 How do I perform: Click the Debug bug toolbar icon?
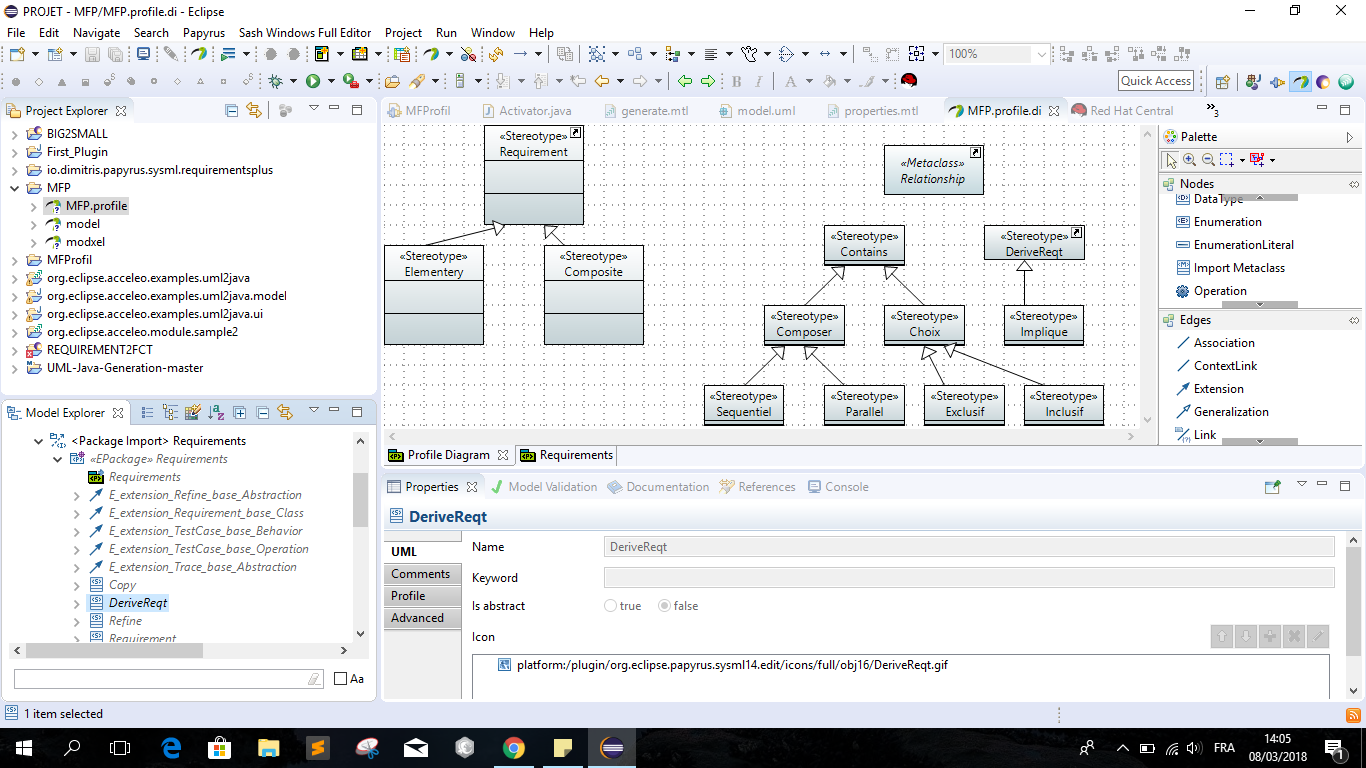(x=276, y=81)
